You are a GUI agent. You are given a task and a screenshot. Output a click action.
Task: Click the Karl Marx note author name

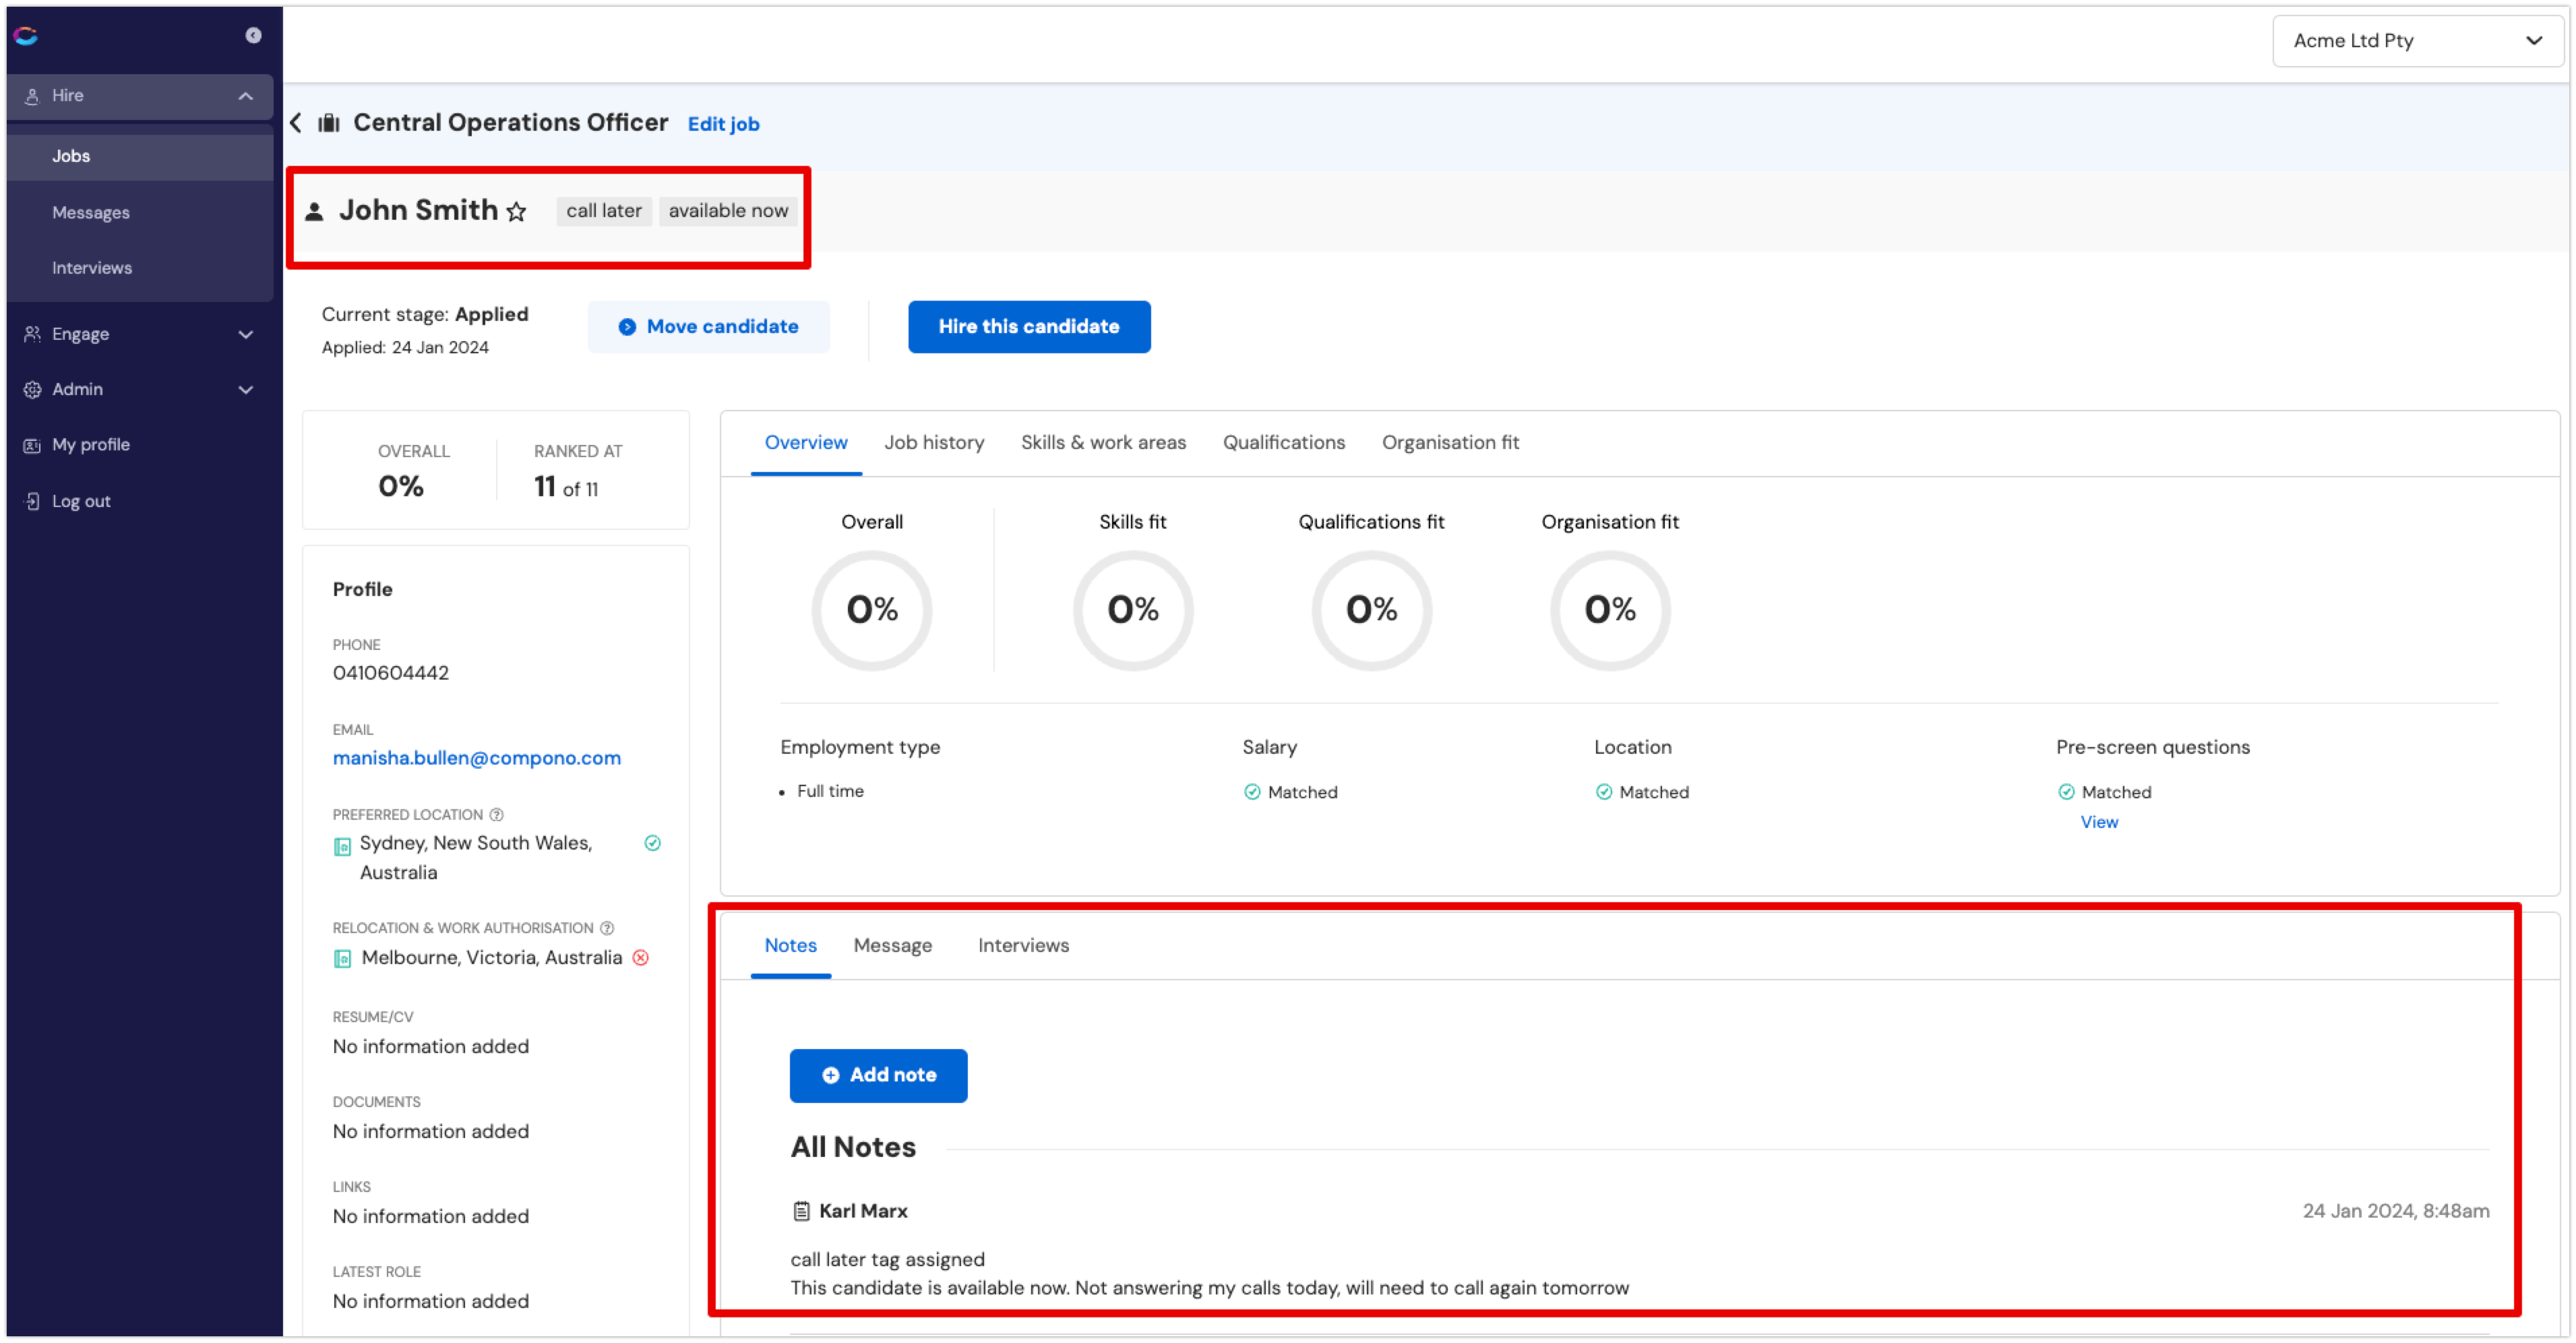(x=863, y=1211)
